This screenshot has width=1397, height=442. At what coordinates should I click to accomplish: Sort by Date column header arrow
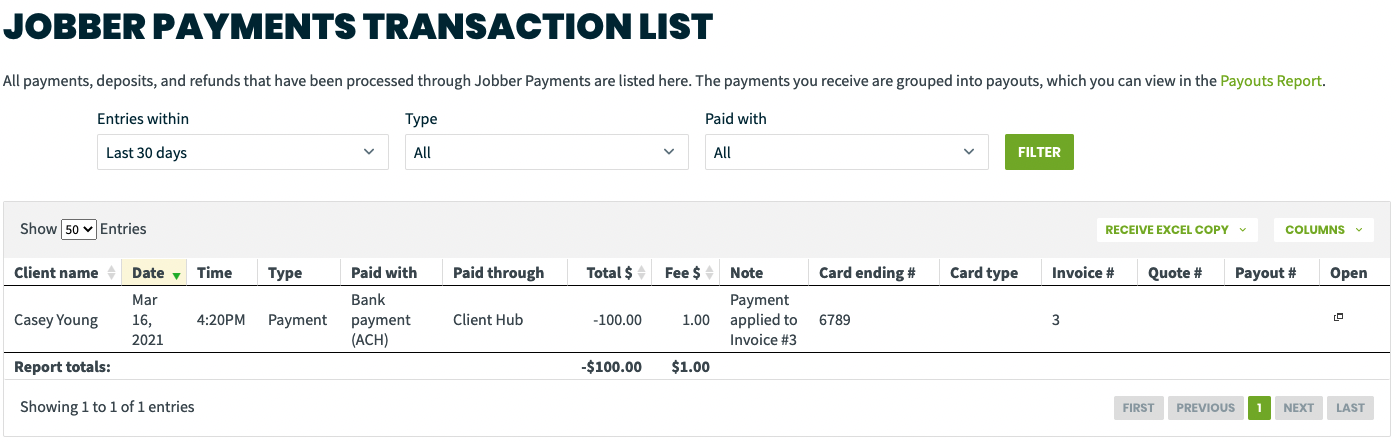click(x=177, y=274)
